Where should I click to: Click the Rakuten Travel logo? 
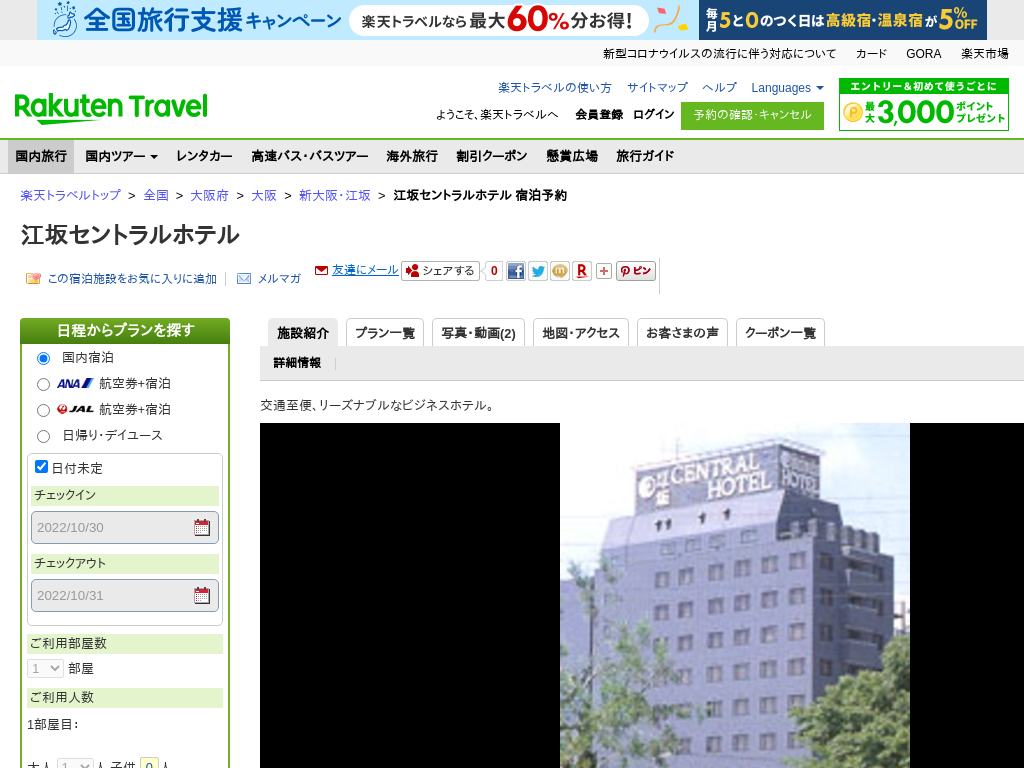[111, 108]
